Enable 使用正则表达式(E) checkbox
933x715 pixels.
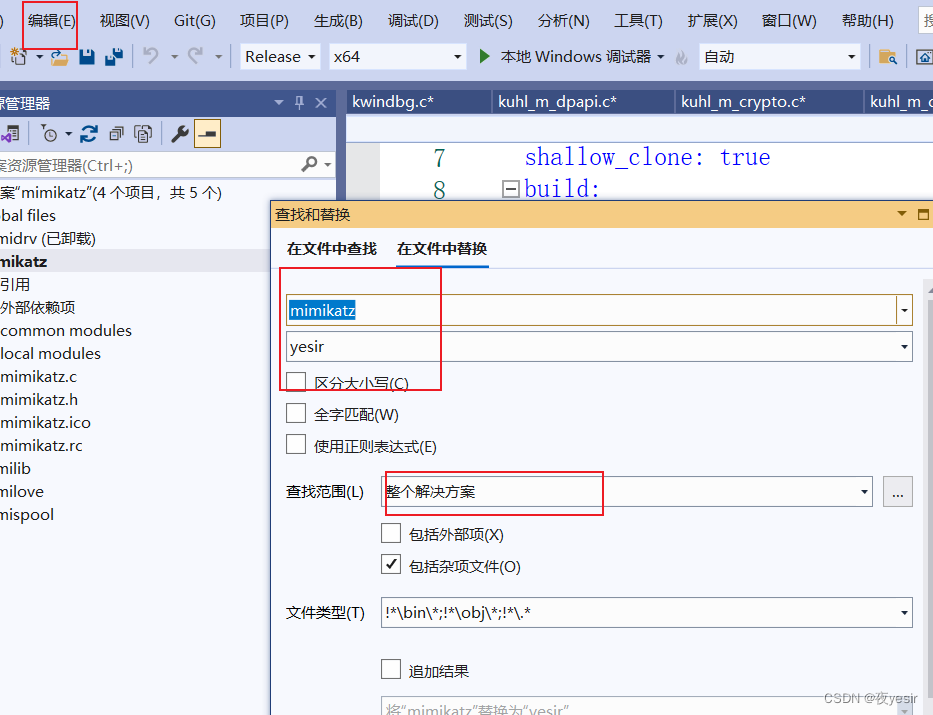[x=296, y=444]
